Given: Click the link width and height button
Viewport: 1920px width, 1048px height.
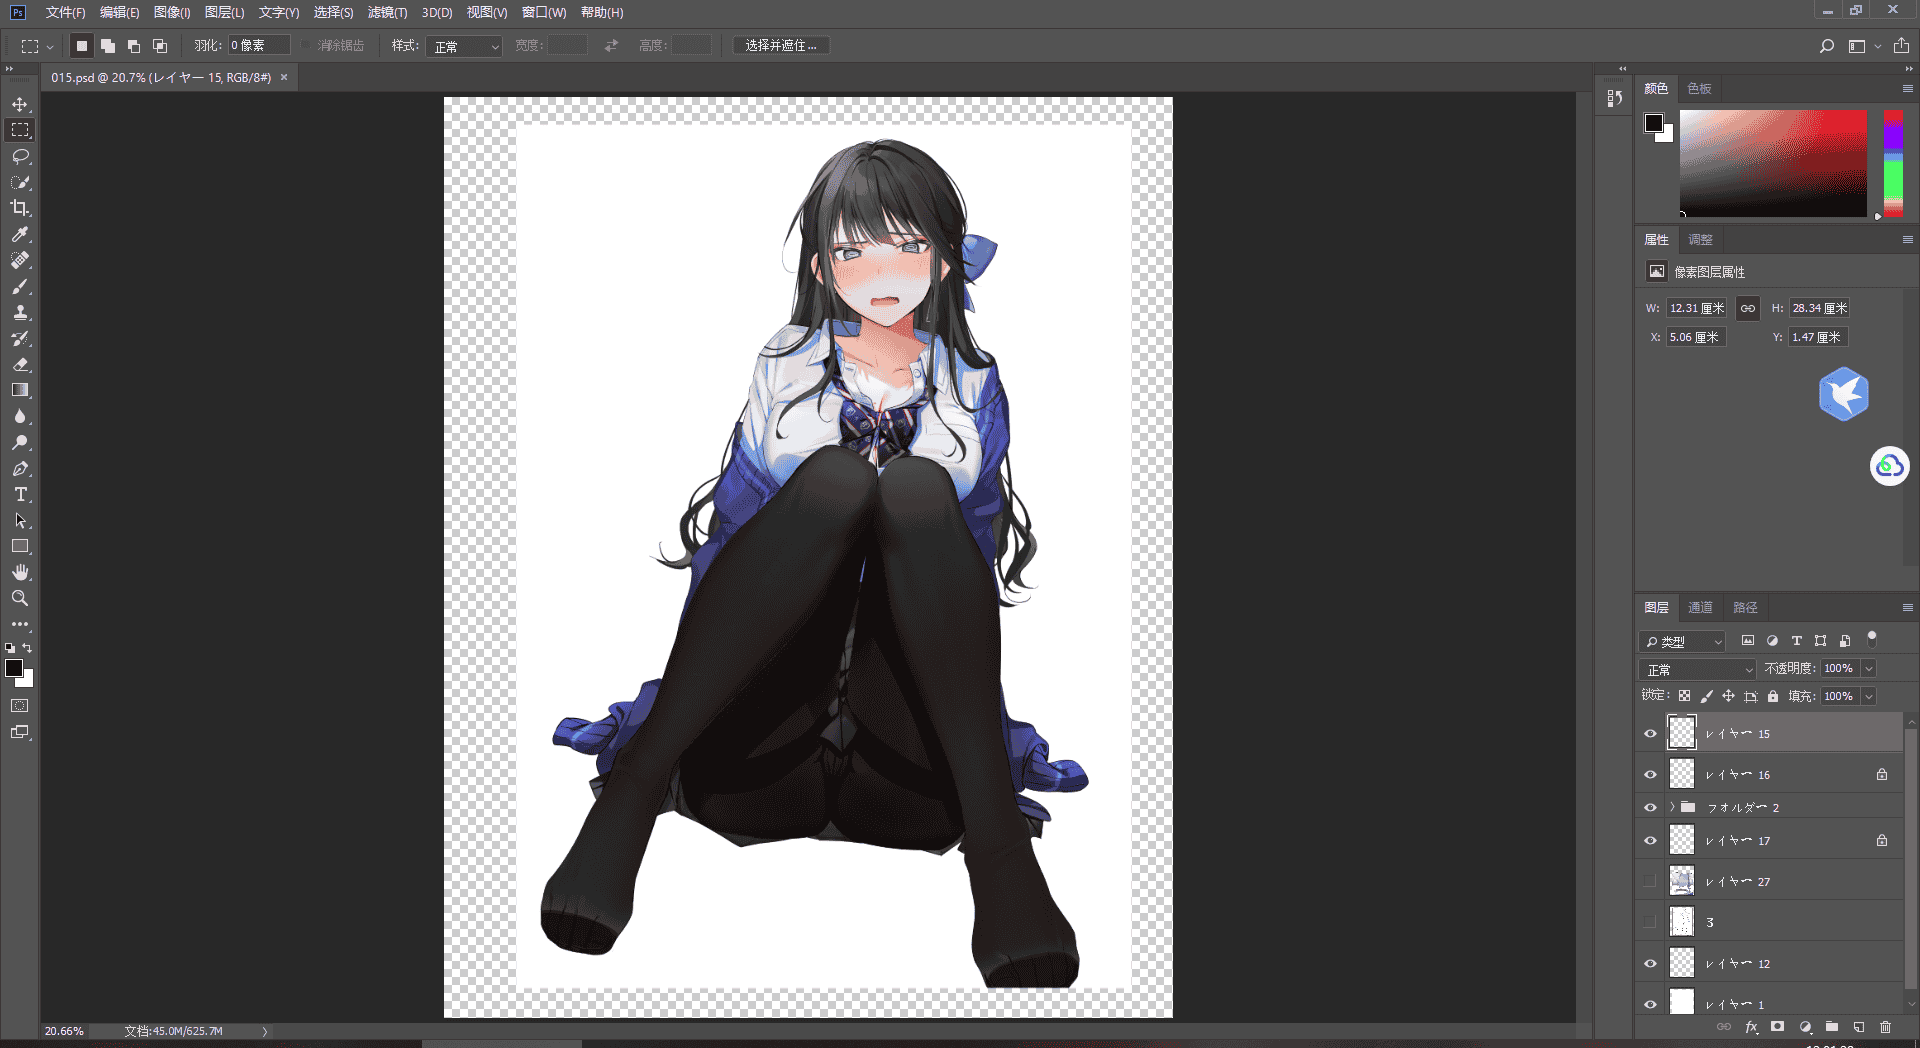Looking at the screenshot, I should (1747, 308).
